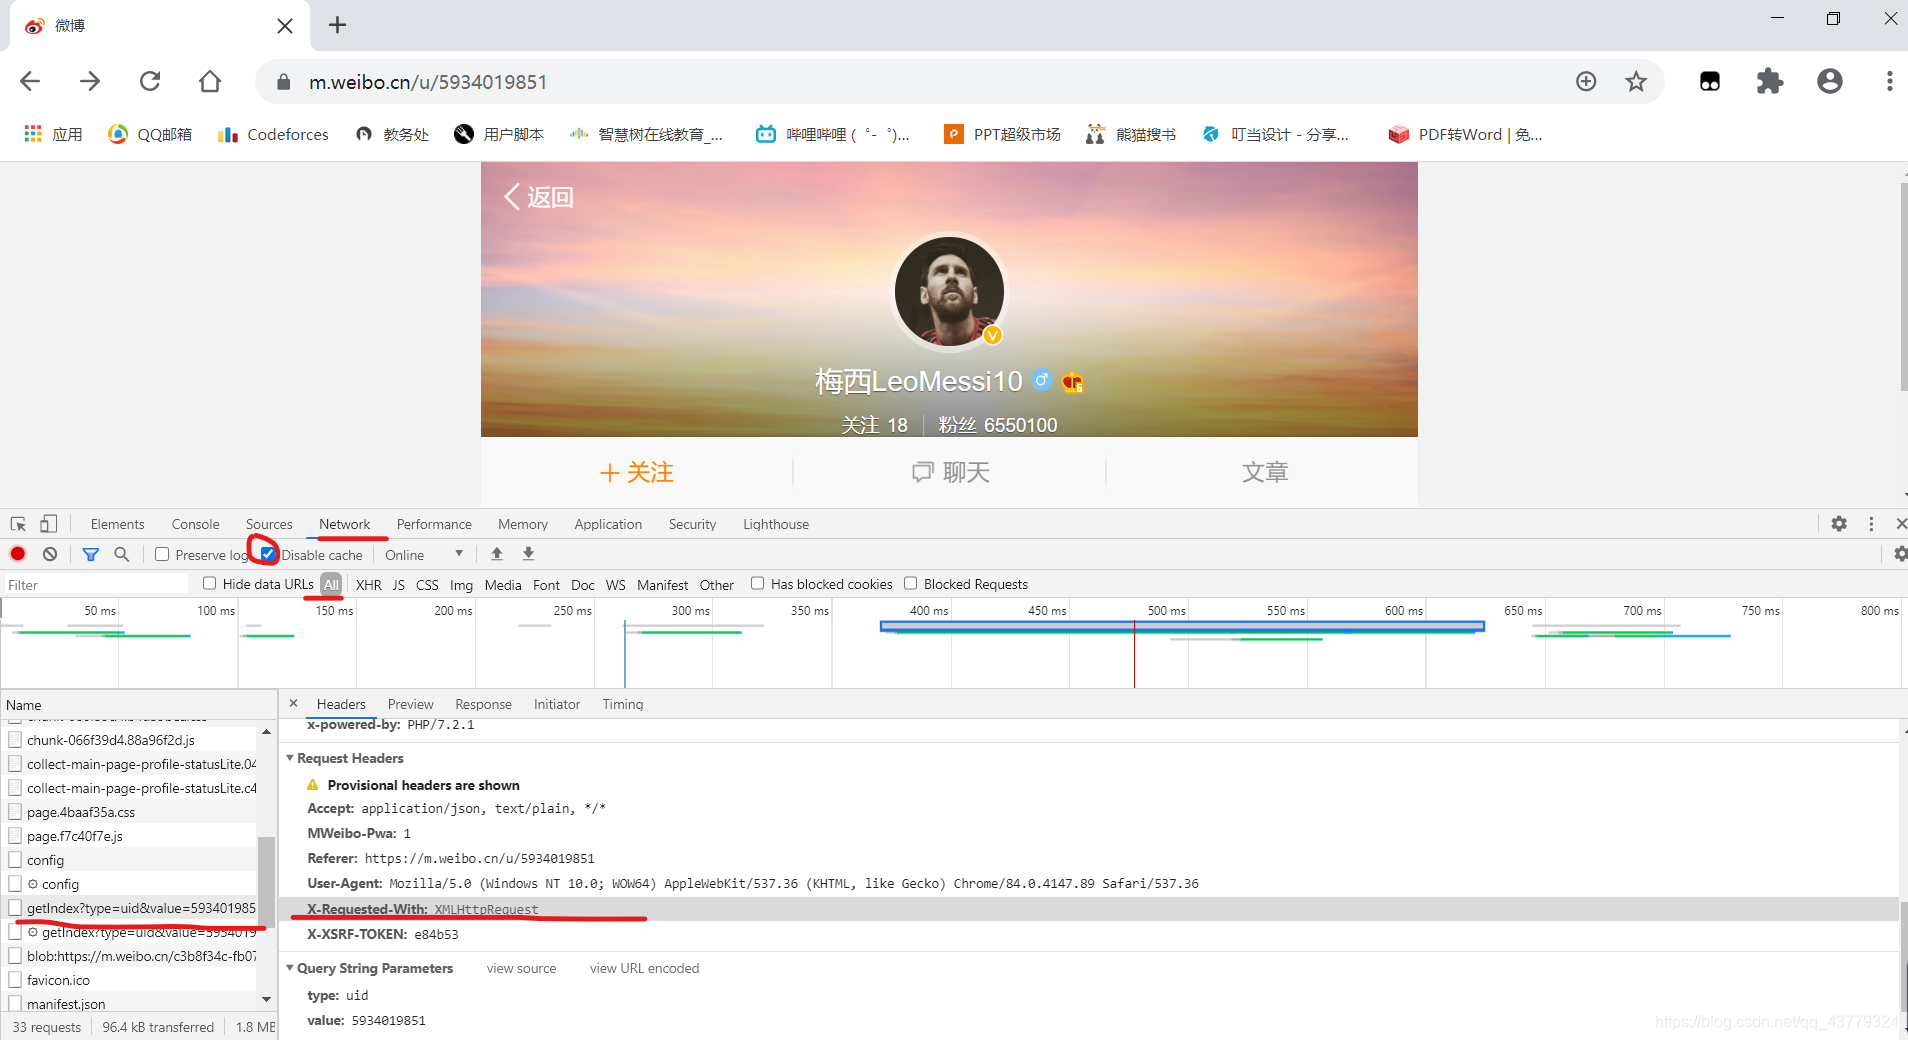Reload the Weibo page

150,81
